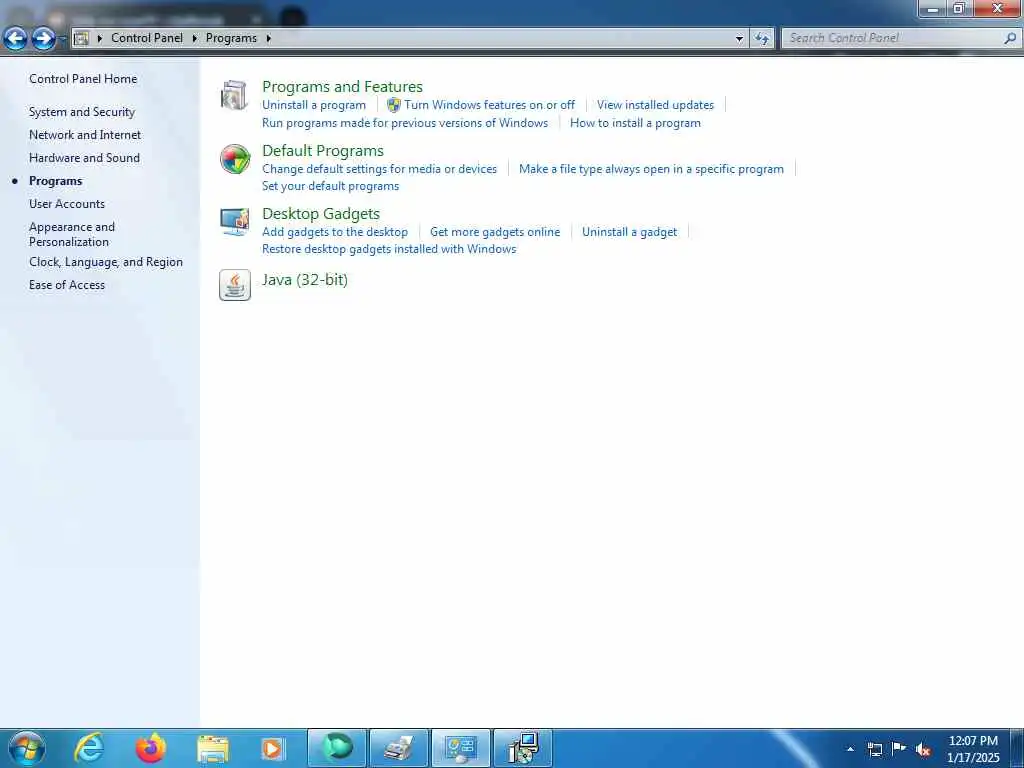Show hidden tray icons arrow

850,749
